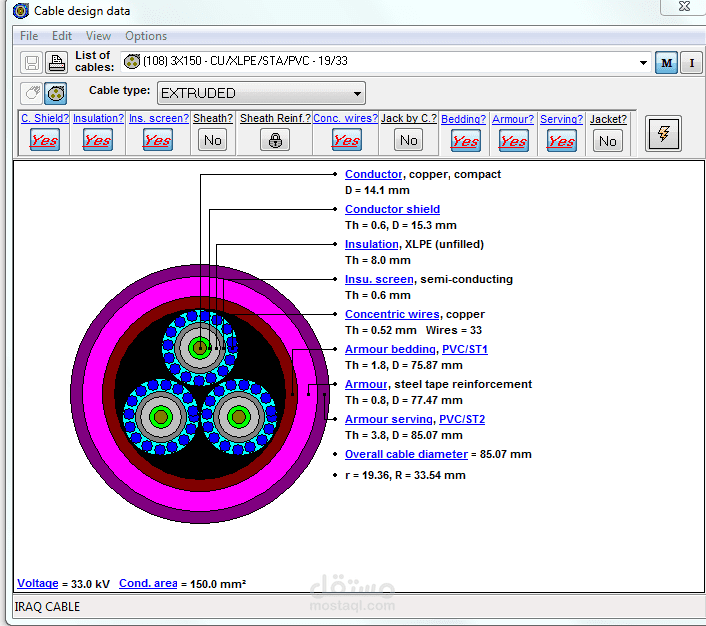The image size is (706, 626).
Task: Click the Insulation? header link
Action: point(98,118)
